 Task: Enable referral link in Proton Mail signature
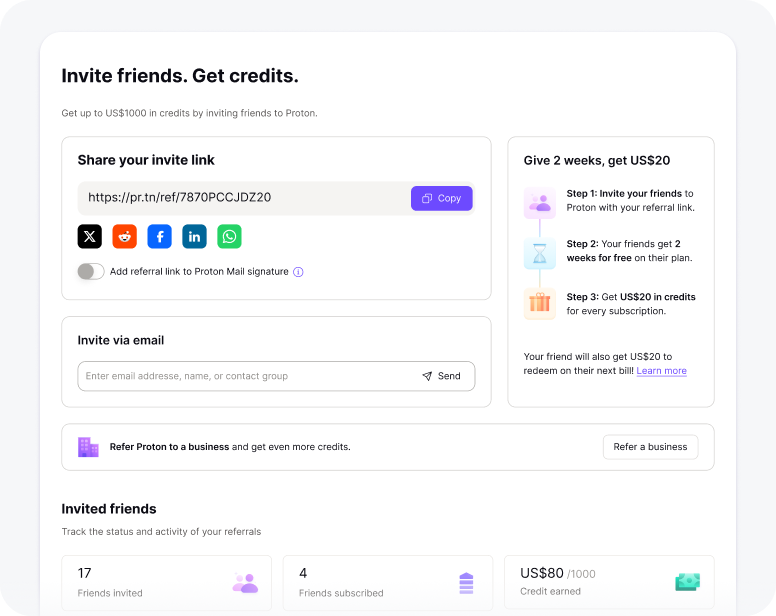coord(91,272)
